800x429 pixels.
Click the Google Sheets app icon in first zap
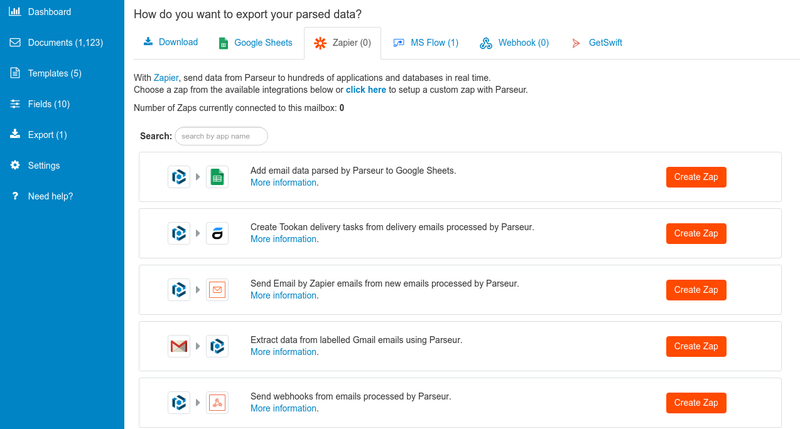[x=218, y=177]
